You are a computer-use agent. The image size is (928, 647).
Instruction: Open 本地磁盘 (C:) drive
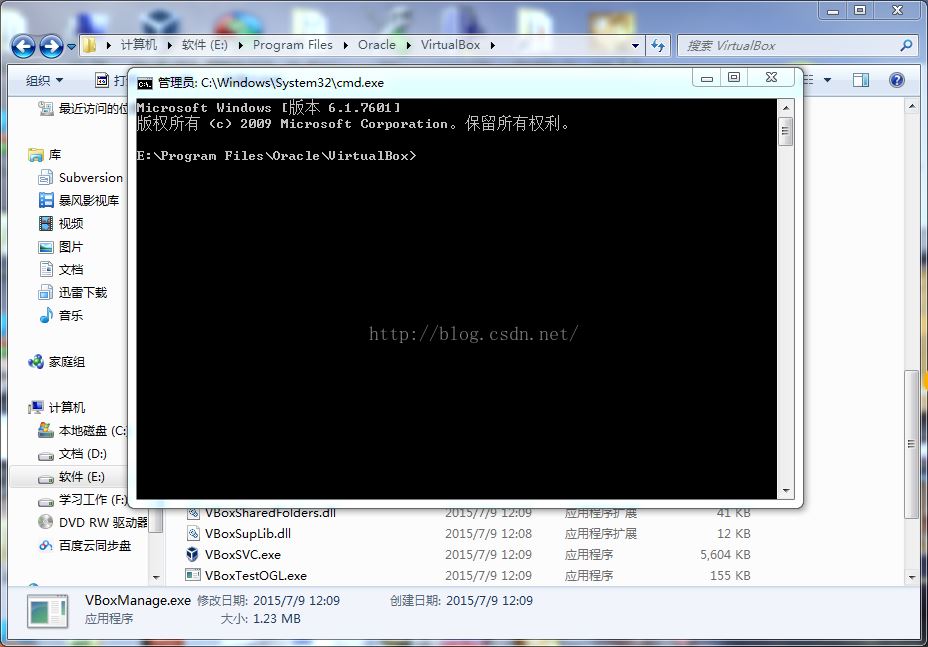coord(83,431)
